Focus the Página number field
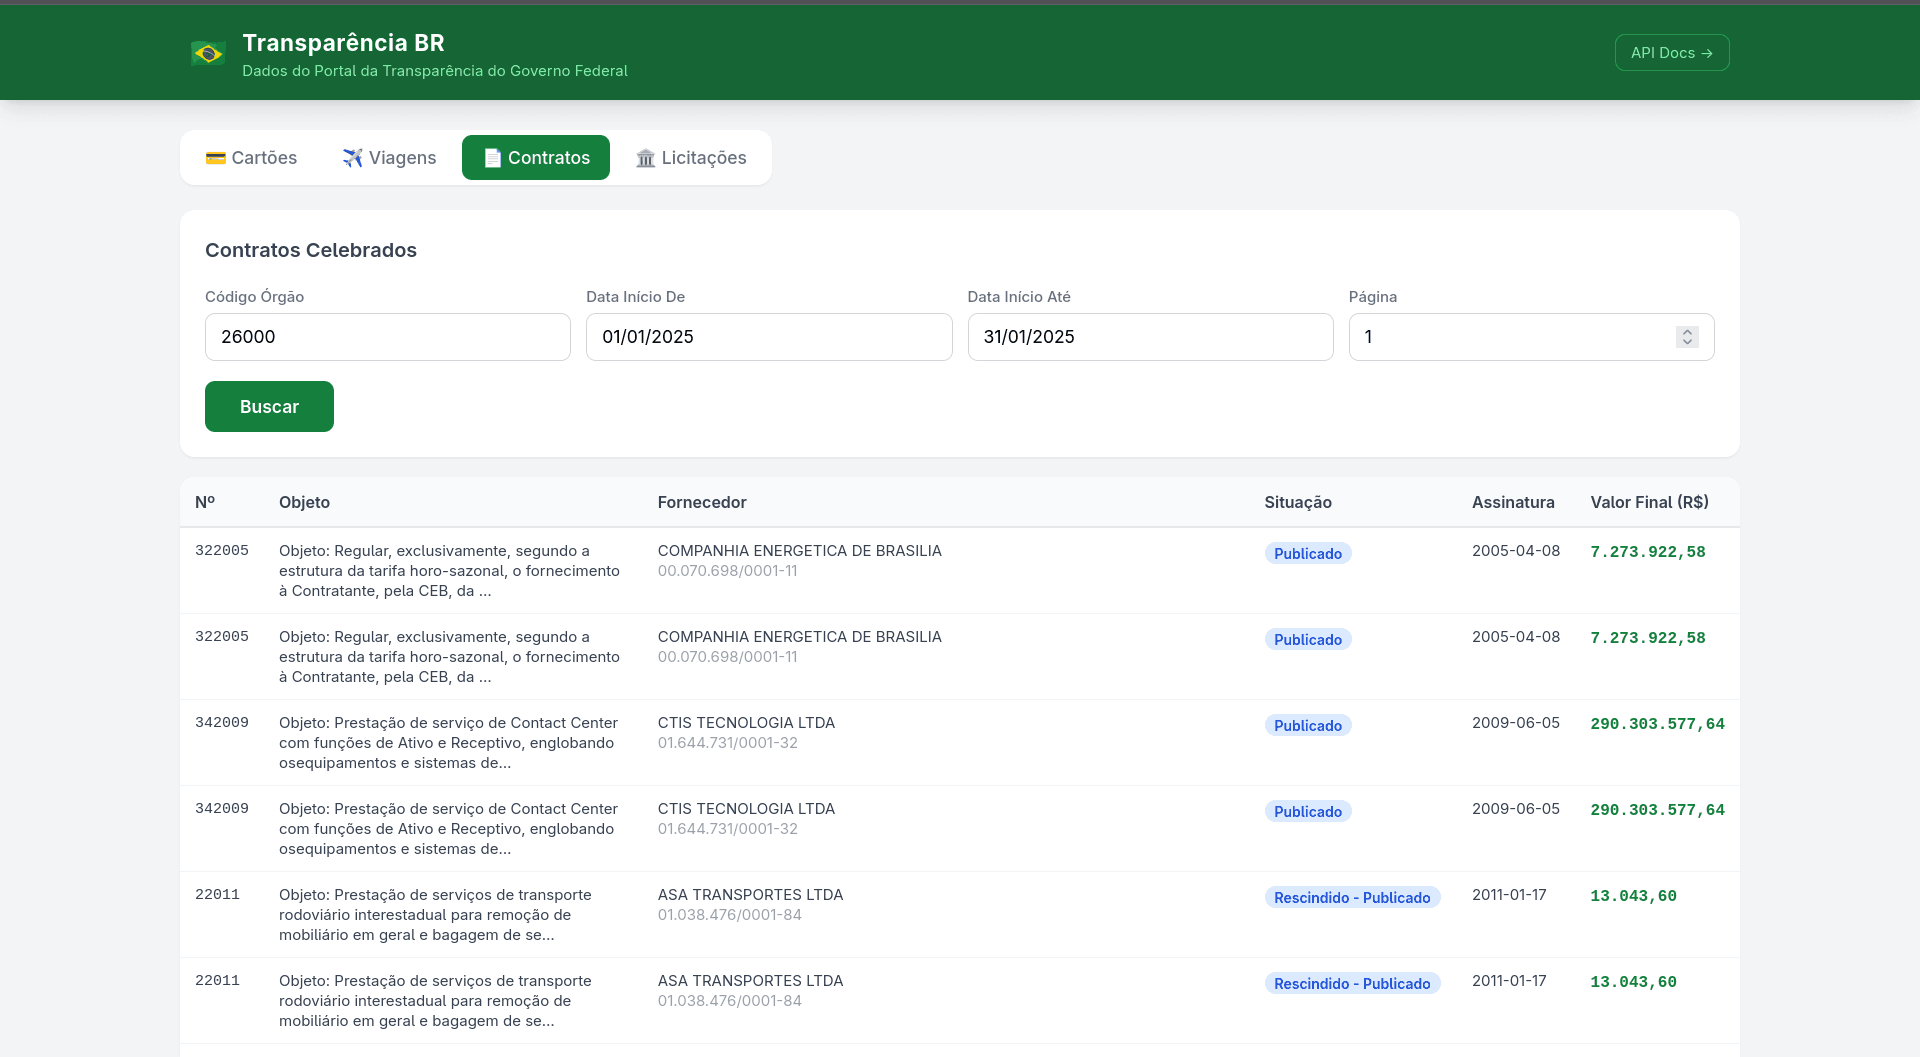Image resolution: width=1920 pixels, height=1057 pixels. pyautogui.click(x=1531, y=337)
